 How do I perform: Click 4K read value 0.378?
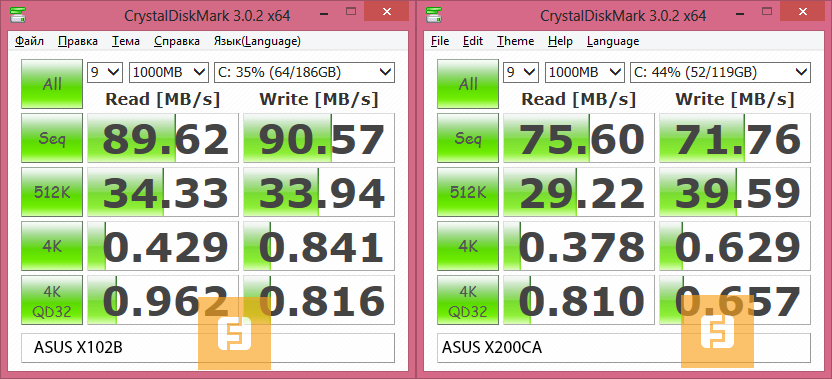click(579, 246)
